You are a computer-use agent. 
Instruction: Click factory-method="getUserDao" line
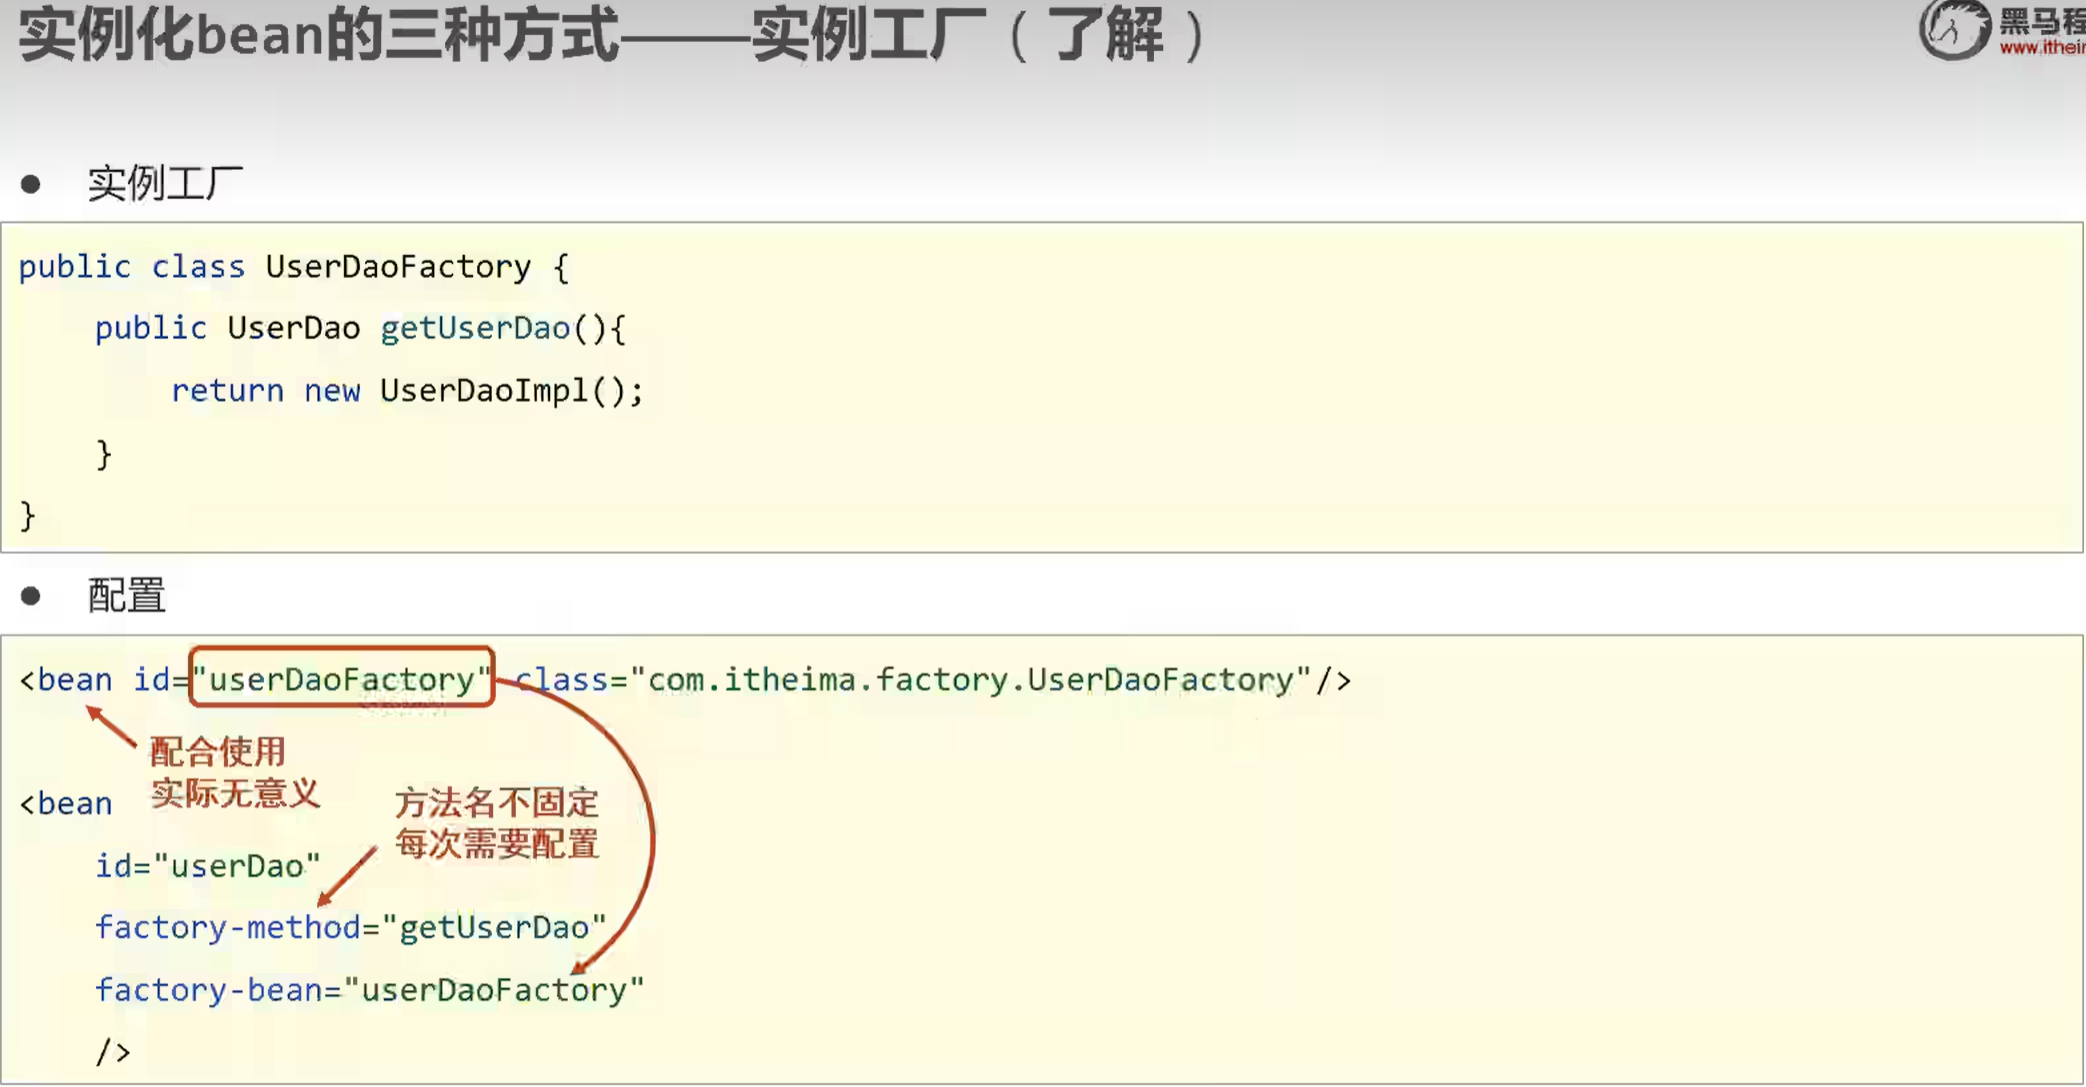click(x=351, y=928)
